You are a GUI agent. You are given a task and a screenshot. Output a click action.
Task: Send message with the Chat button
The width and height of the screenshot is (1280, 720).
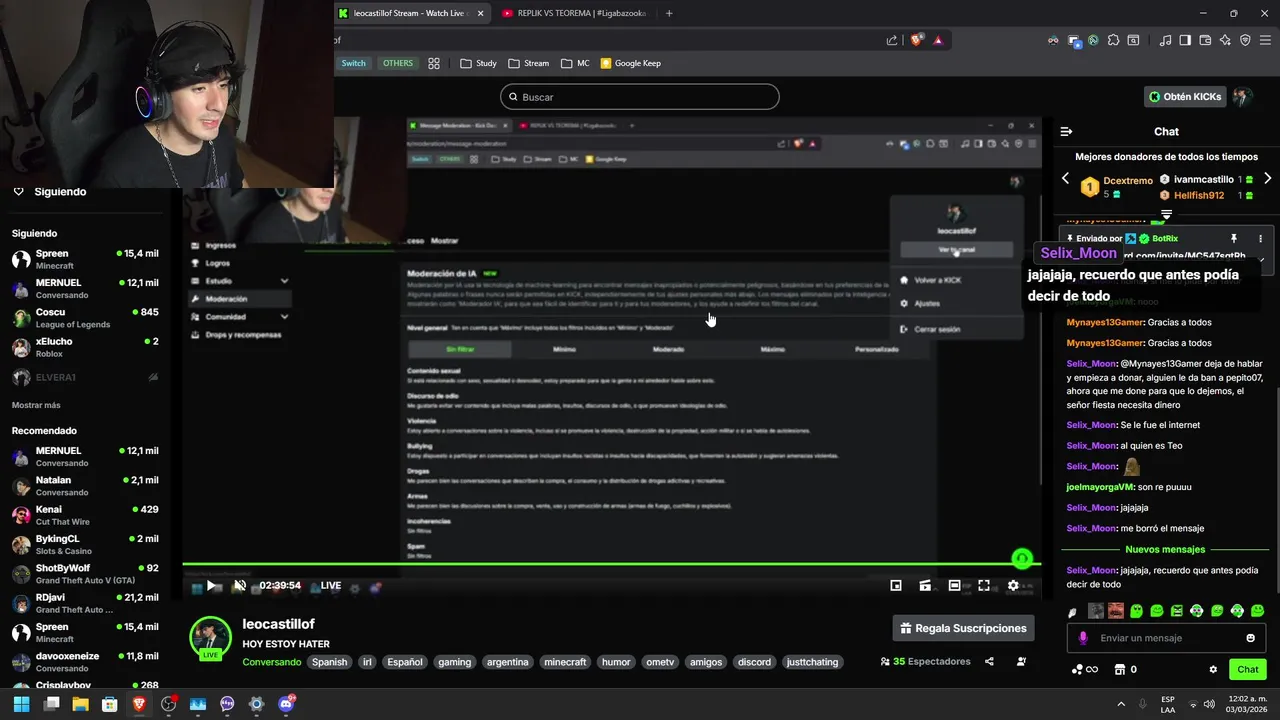[x=1248, y=669]
